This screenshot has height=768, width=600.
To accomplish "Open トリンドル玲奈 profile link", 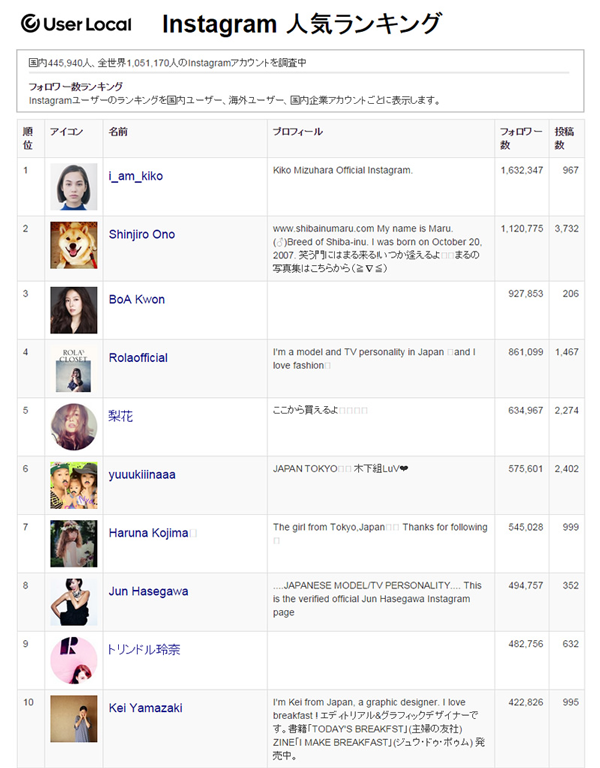I will click(x=144, y=649).
